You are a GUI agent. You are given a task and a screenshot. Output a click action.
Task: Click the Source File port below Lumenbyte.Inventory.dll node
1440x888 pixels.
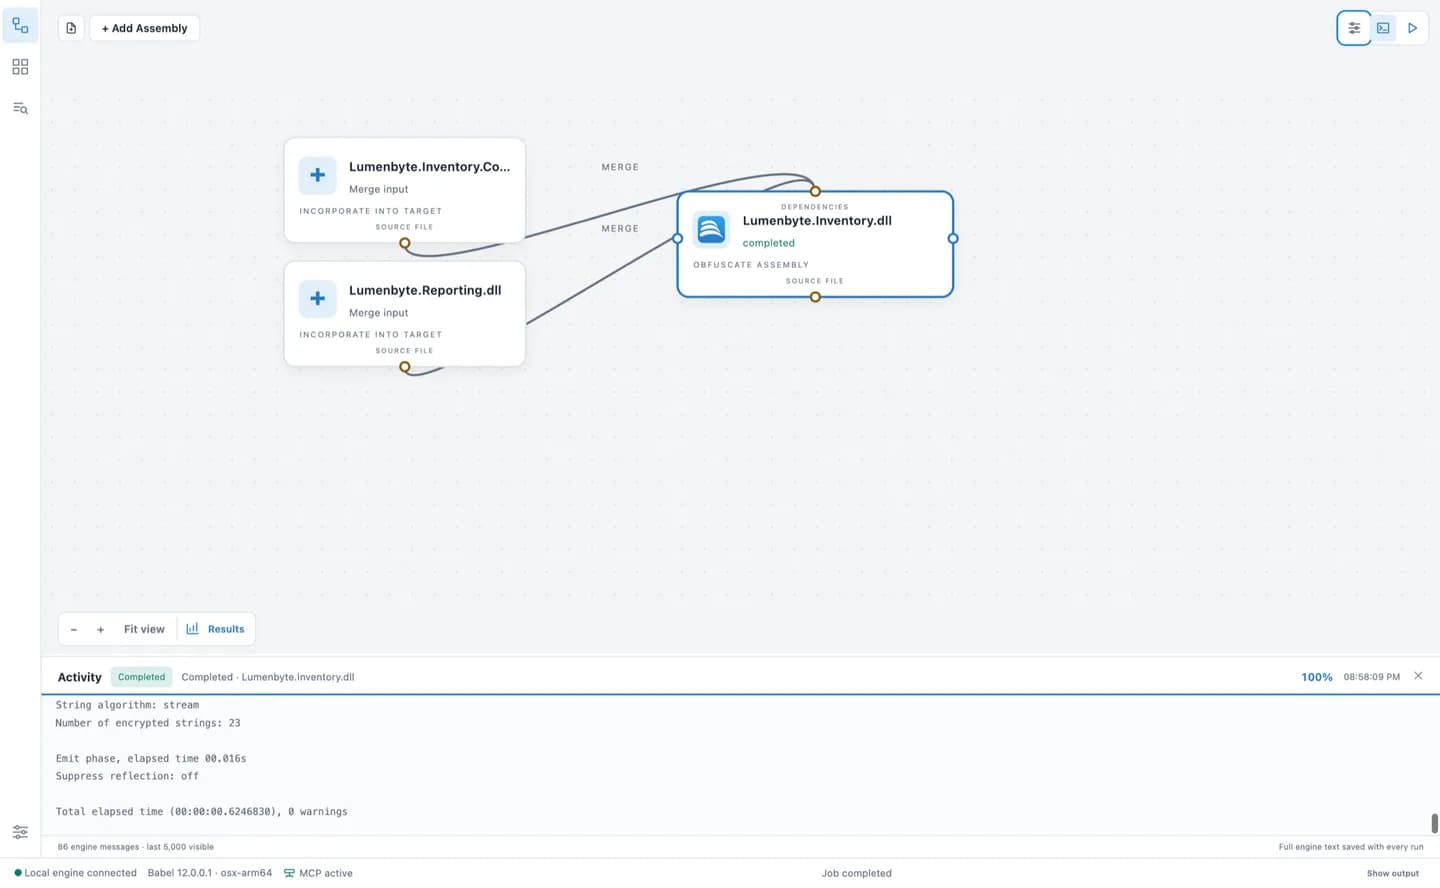tap(815, 297)
